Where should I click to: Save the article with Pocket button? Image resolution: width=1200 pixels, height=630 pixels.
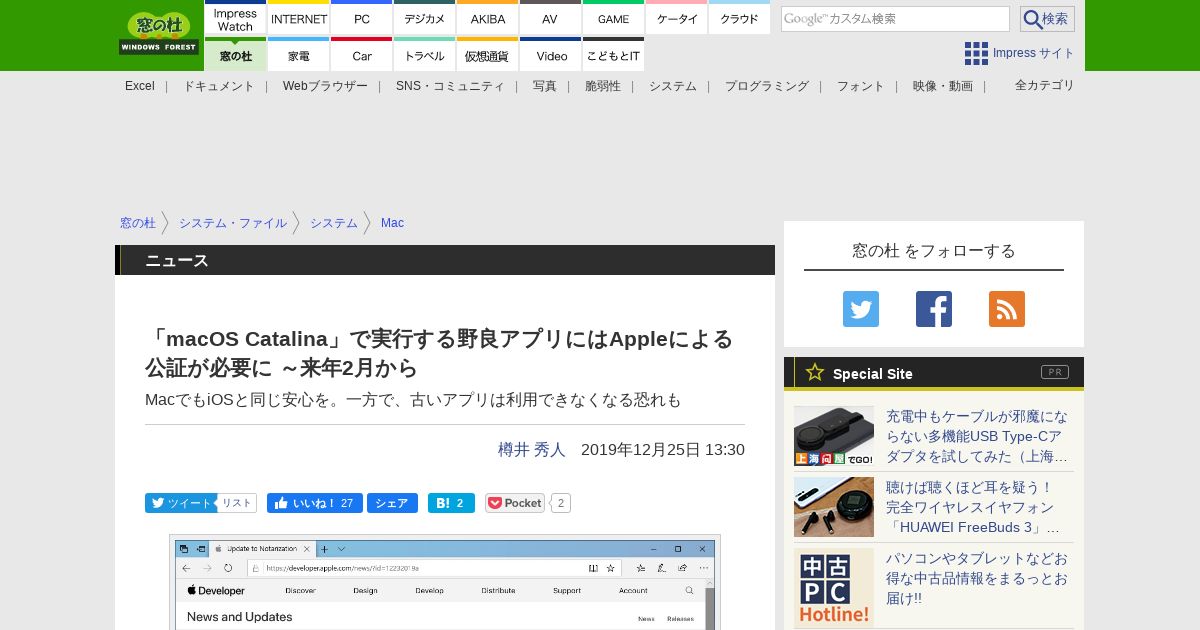tap(515, 503)
